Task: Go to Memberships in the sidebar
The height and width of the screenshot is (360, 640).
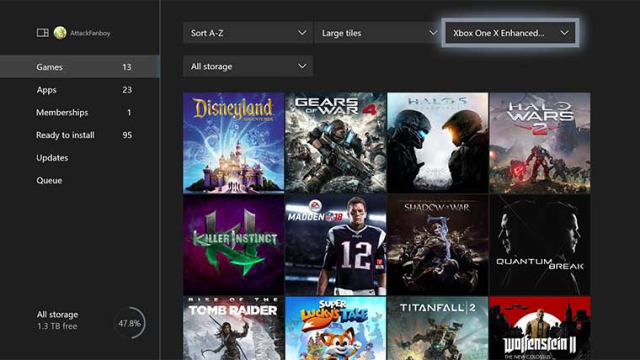Action: click(80, 112)
